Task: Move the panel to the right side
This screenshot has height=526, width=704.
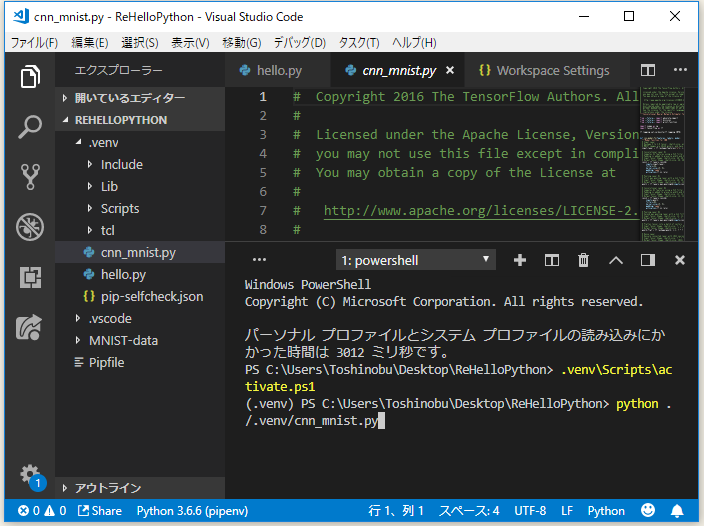Action: click(x=647, y=260)
